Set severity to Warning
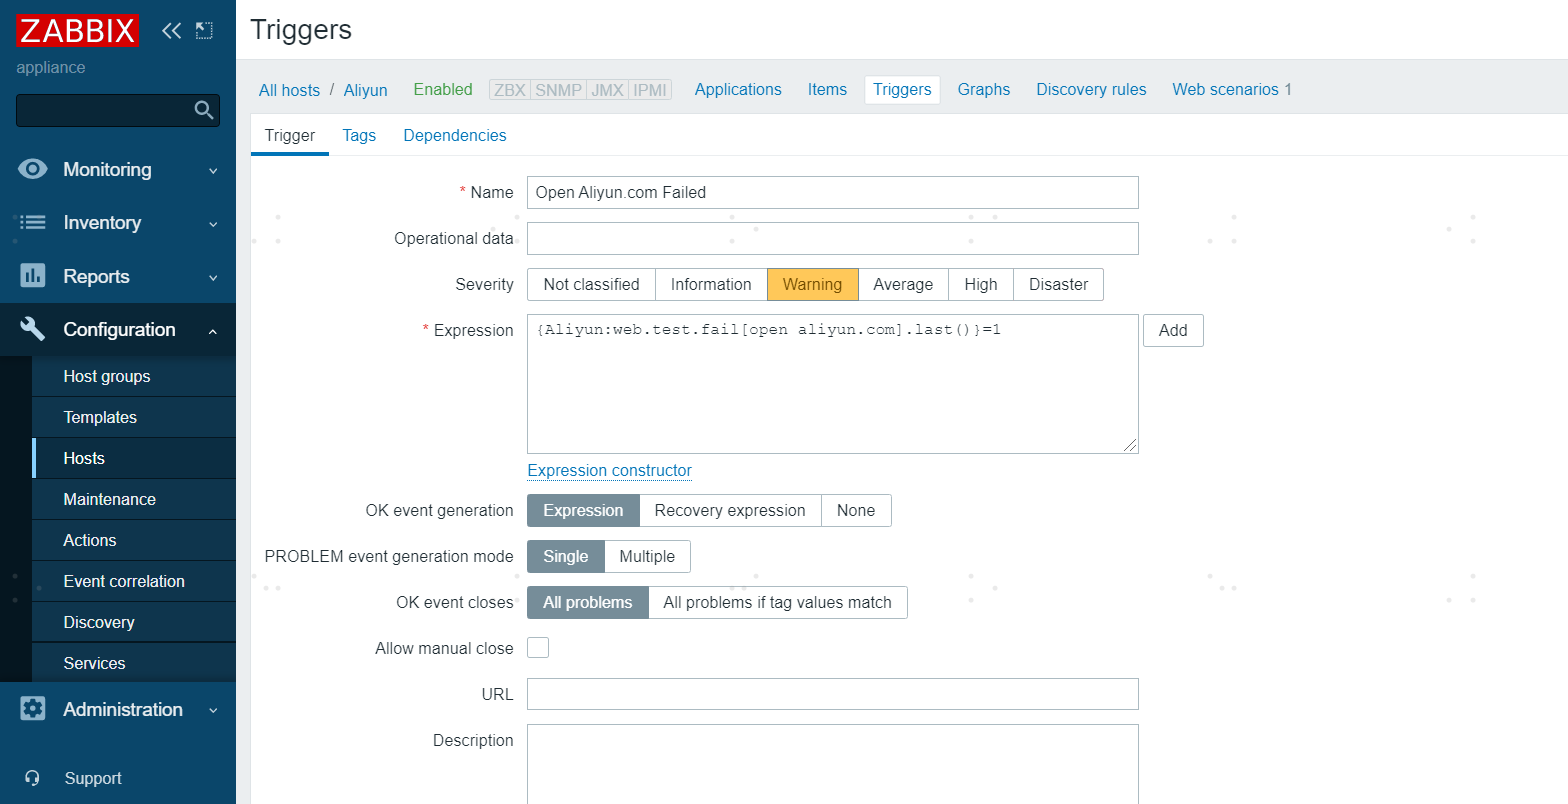 coord(812,284)
